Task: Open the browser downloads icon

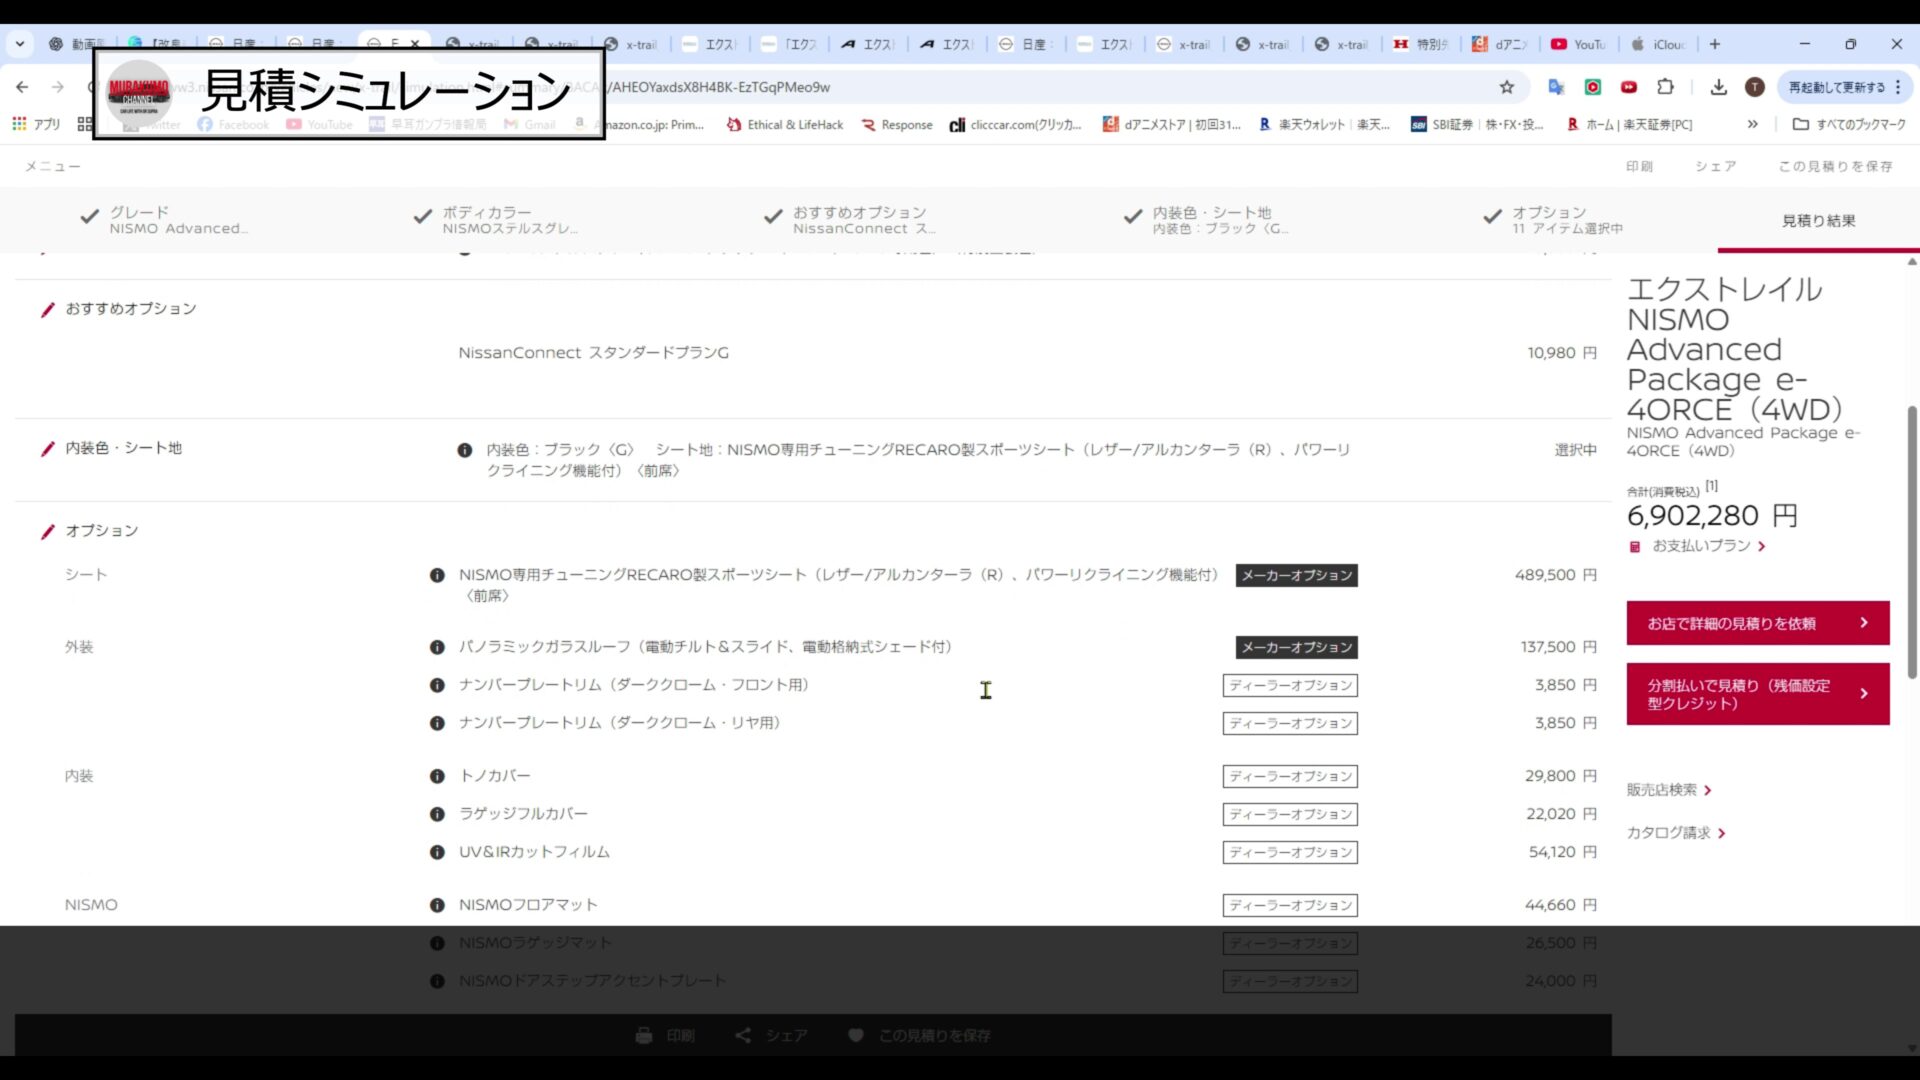Action: coord(1718,87)
